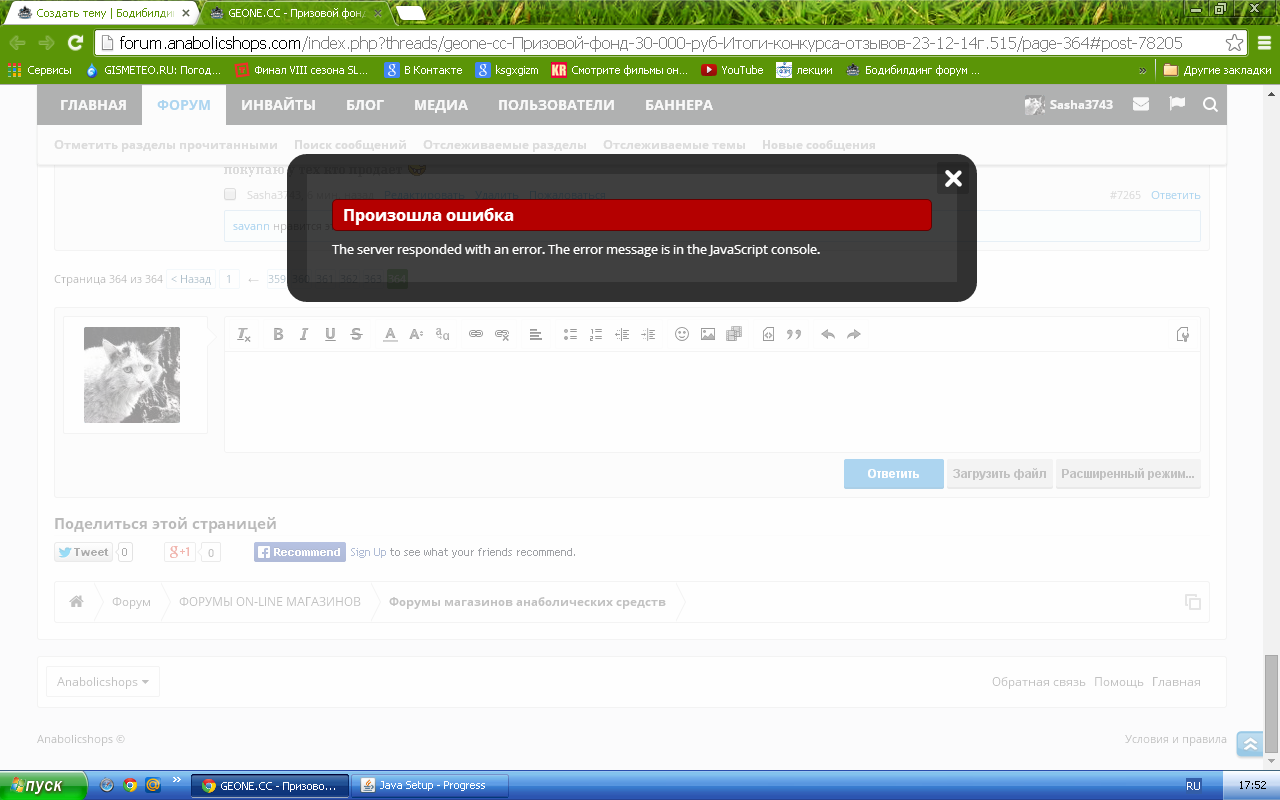This screenshot has height=800, width=1280.
Task: Toggle italic formatting in the editor
Action: (x=304, y=335)
